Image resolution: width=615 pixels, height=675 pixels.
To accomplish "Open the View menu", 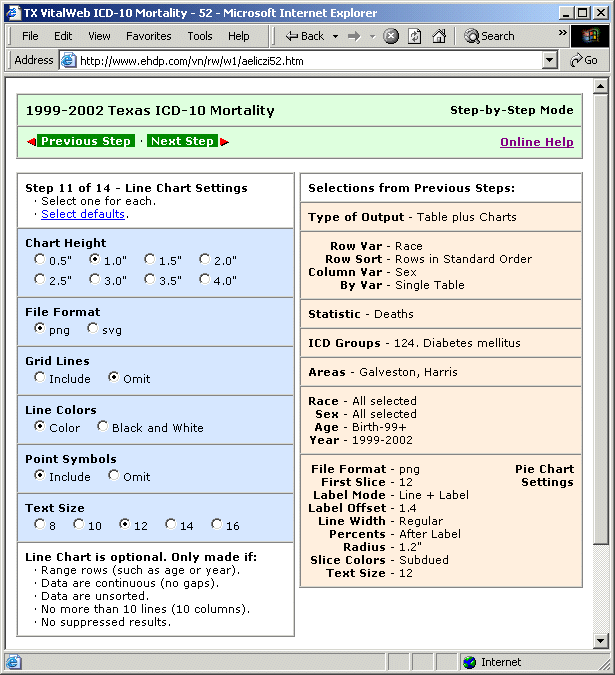I will [x=99, y=36].
